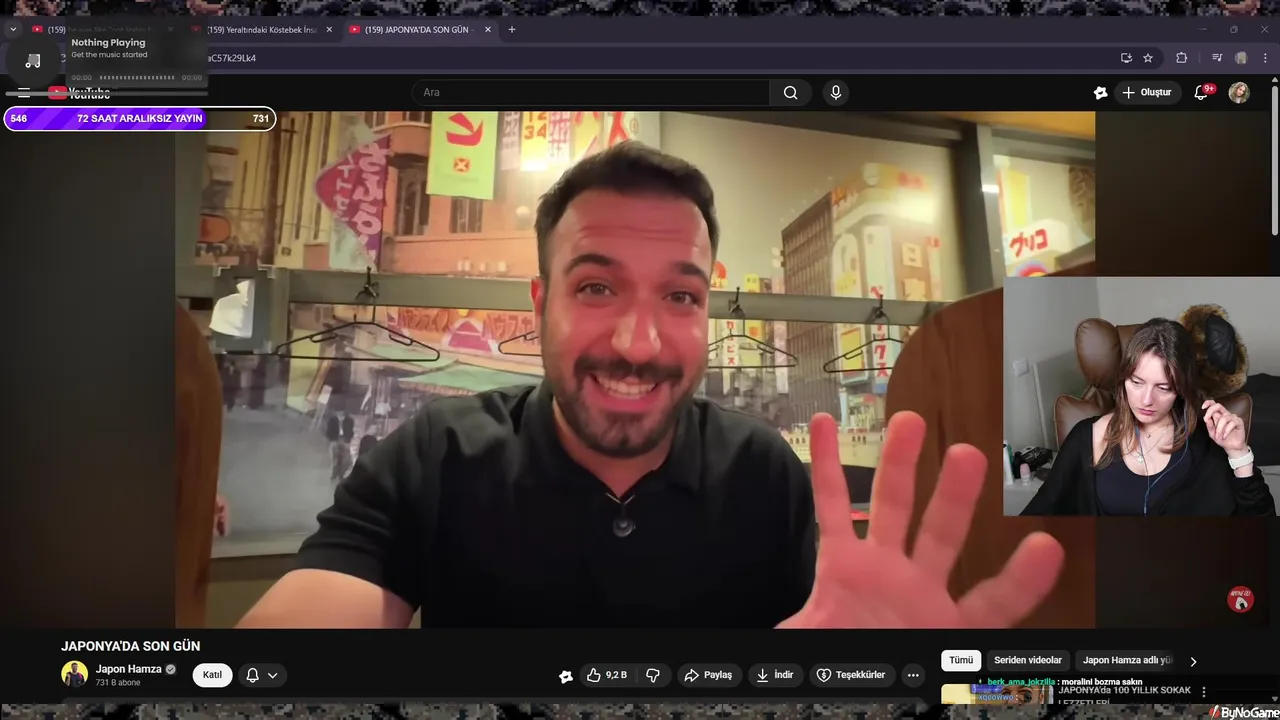Toggle the channel notification bell

click(253, 675)
